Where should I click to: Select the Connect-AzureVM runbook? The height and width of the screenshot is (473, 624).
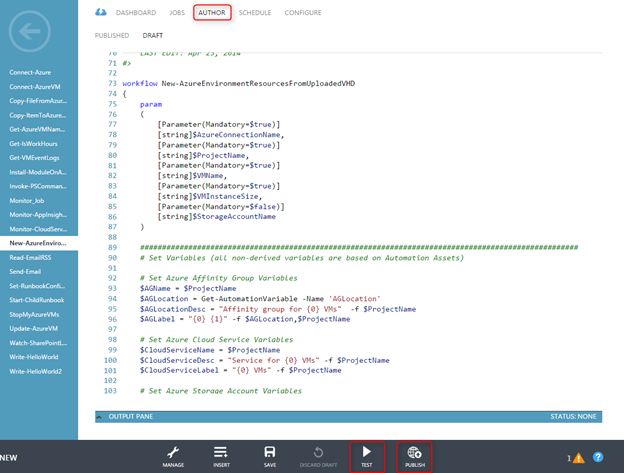[35, 87]
